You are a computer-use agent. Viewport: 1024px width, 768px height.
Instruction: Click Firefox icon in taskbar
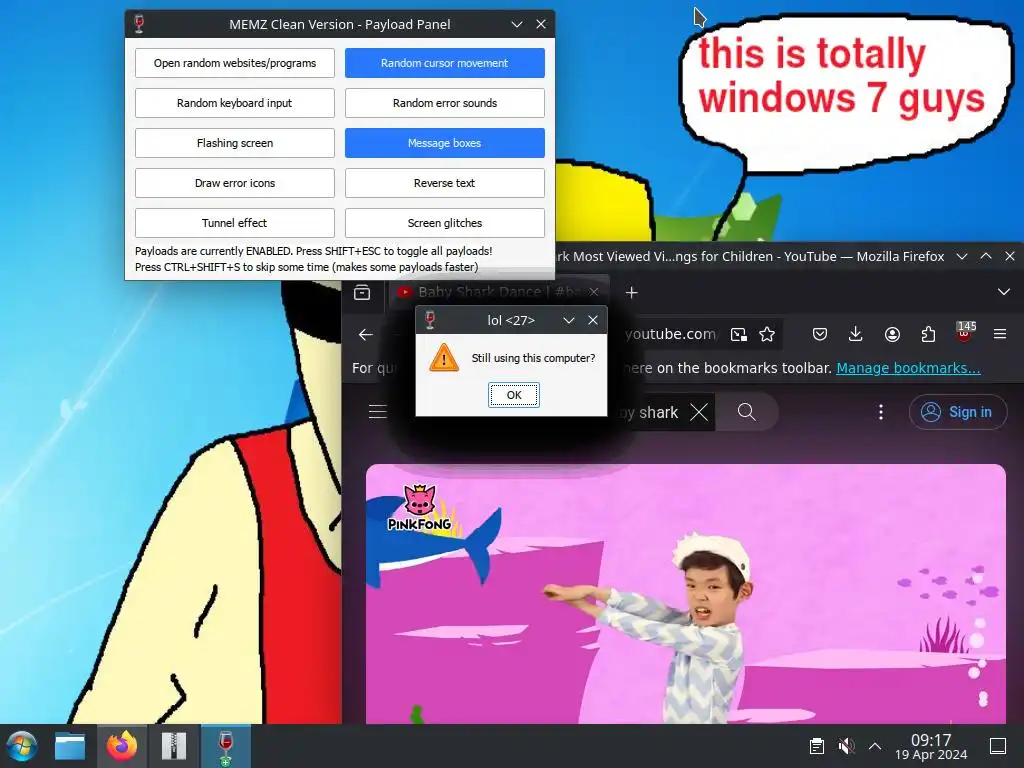tap(122, 746)
